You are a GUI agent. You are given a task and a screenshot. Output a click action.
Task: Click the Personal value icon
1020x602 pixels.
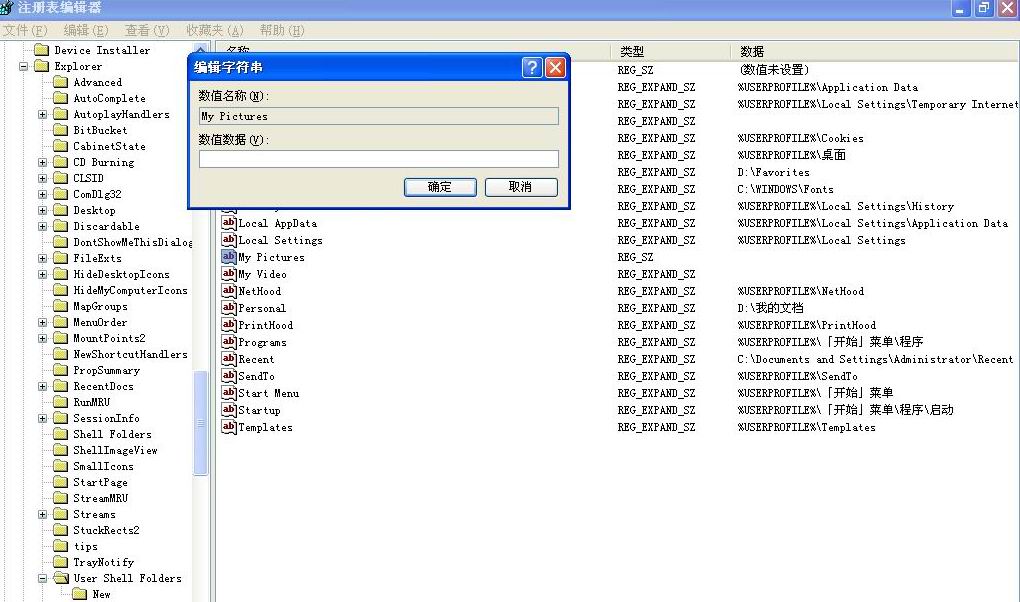[229, 308]
